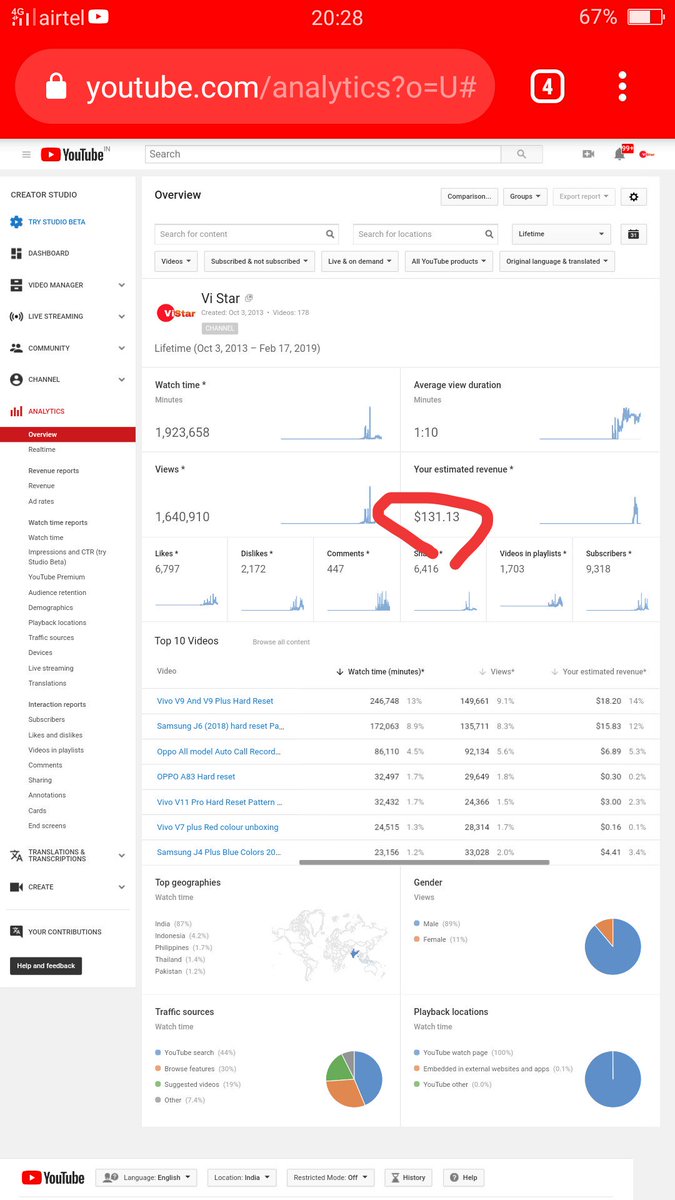675x1200 pixels.
Task: Open the Vi Star account avatar
Action: 647,154
